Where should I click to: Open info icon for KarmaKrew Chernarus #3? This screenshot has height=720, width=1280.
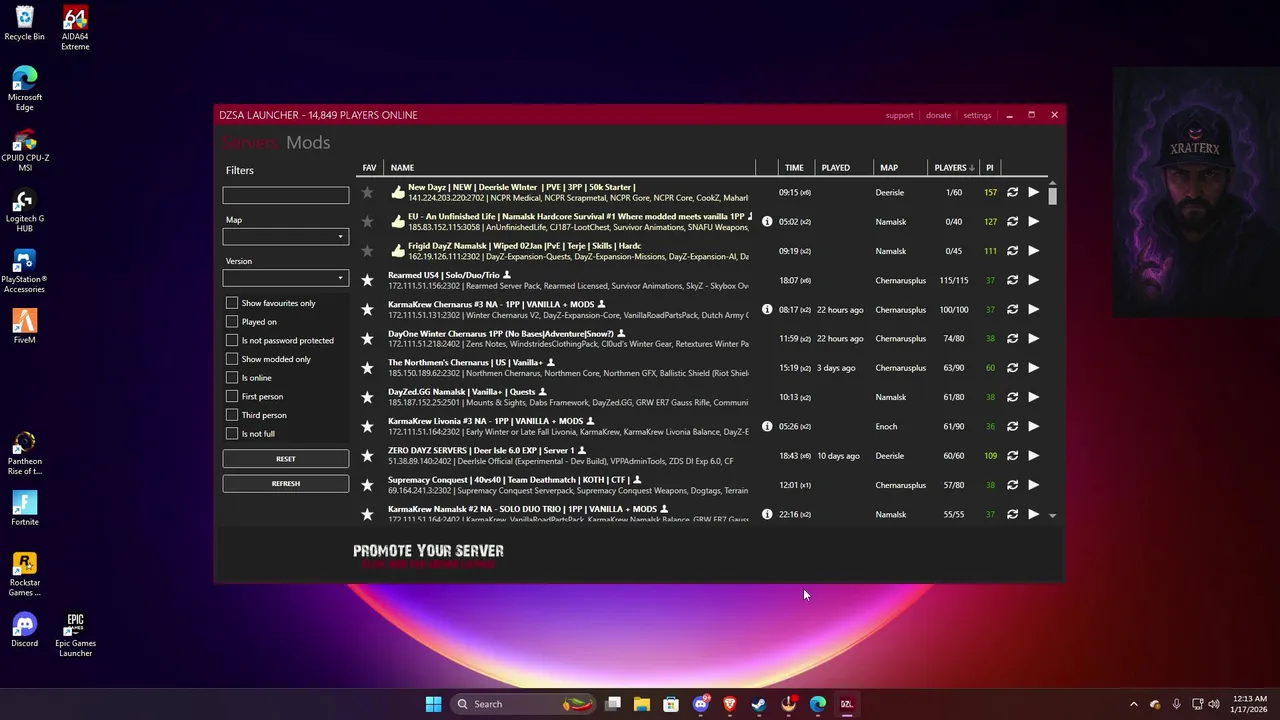coord(767,309)
